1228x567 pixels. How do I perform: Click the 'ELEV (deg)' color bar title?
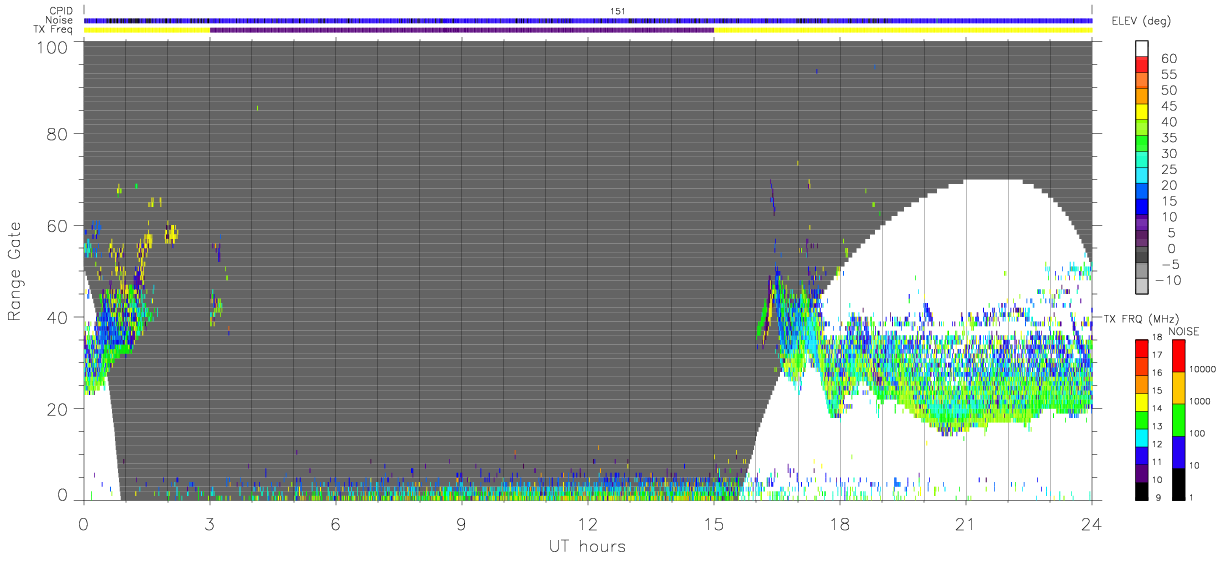[x=1139, y=21]
